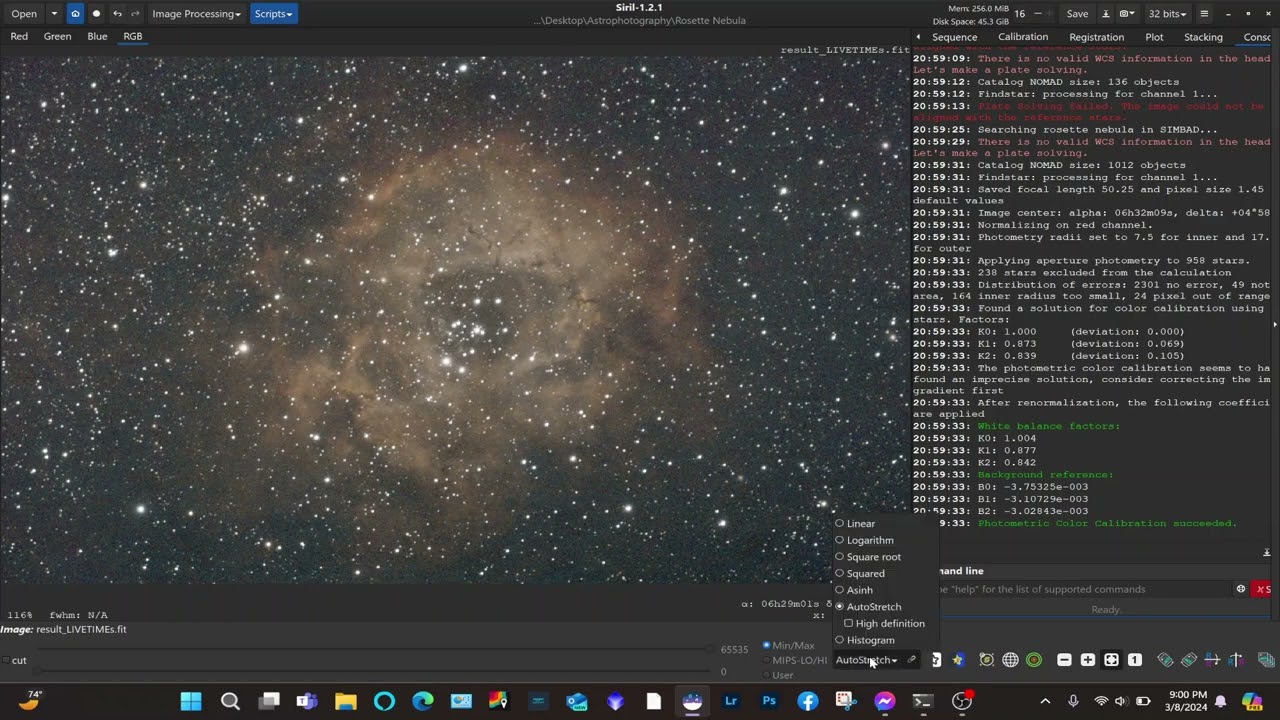Click the zoom 1:1 icon
This screenshot has height=720, width=1280.
click(x=1135, y=660)
